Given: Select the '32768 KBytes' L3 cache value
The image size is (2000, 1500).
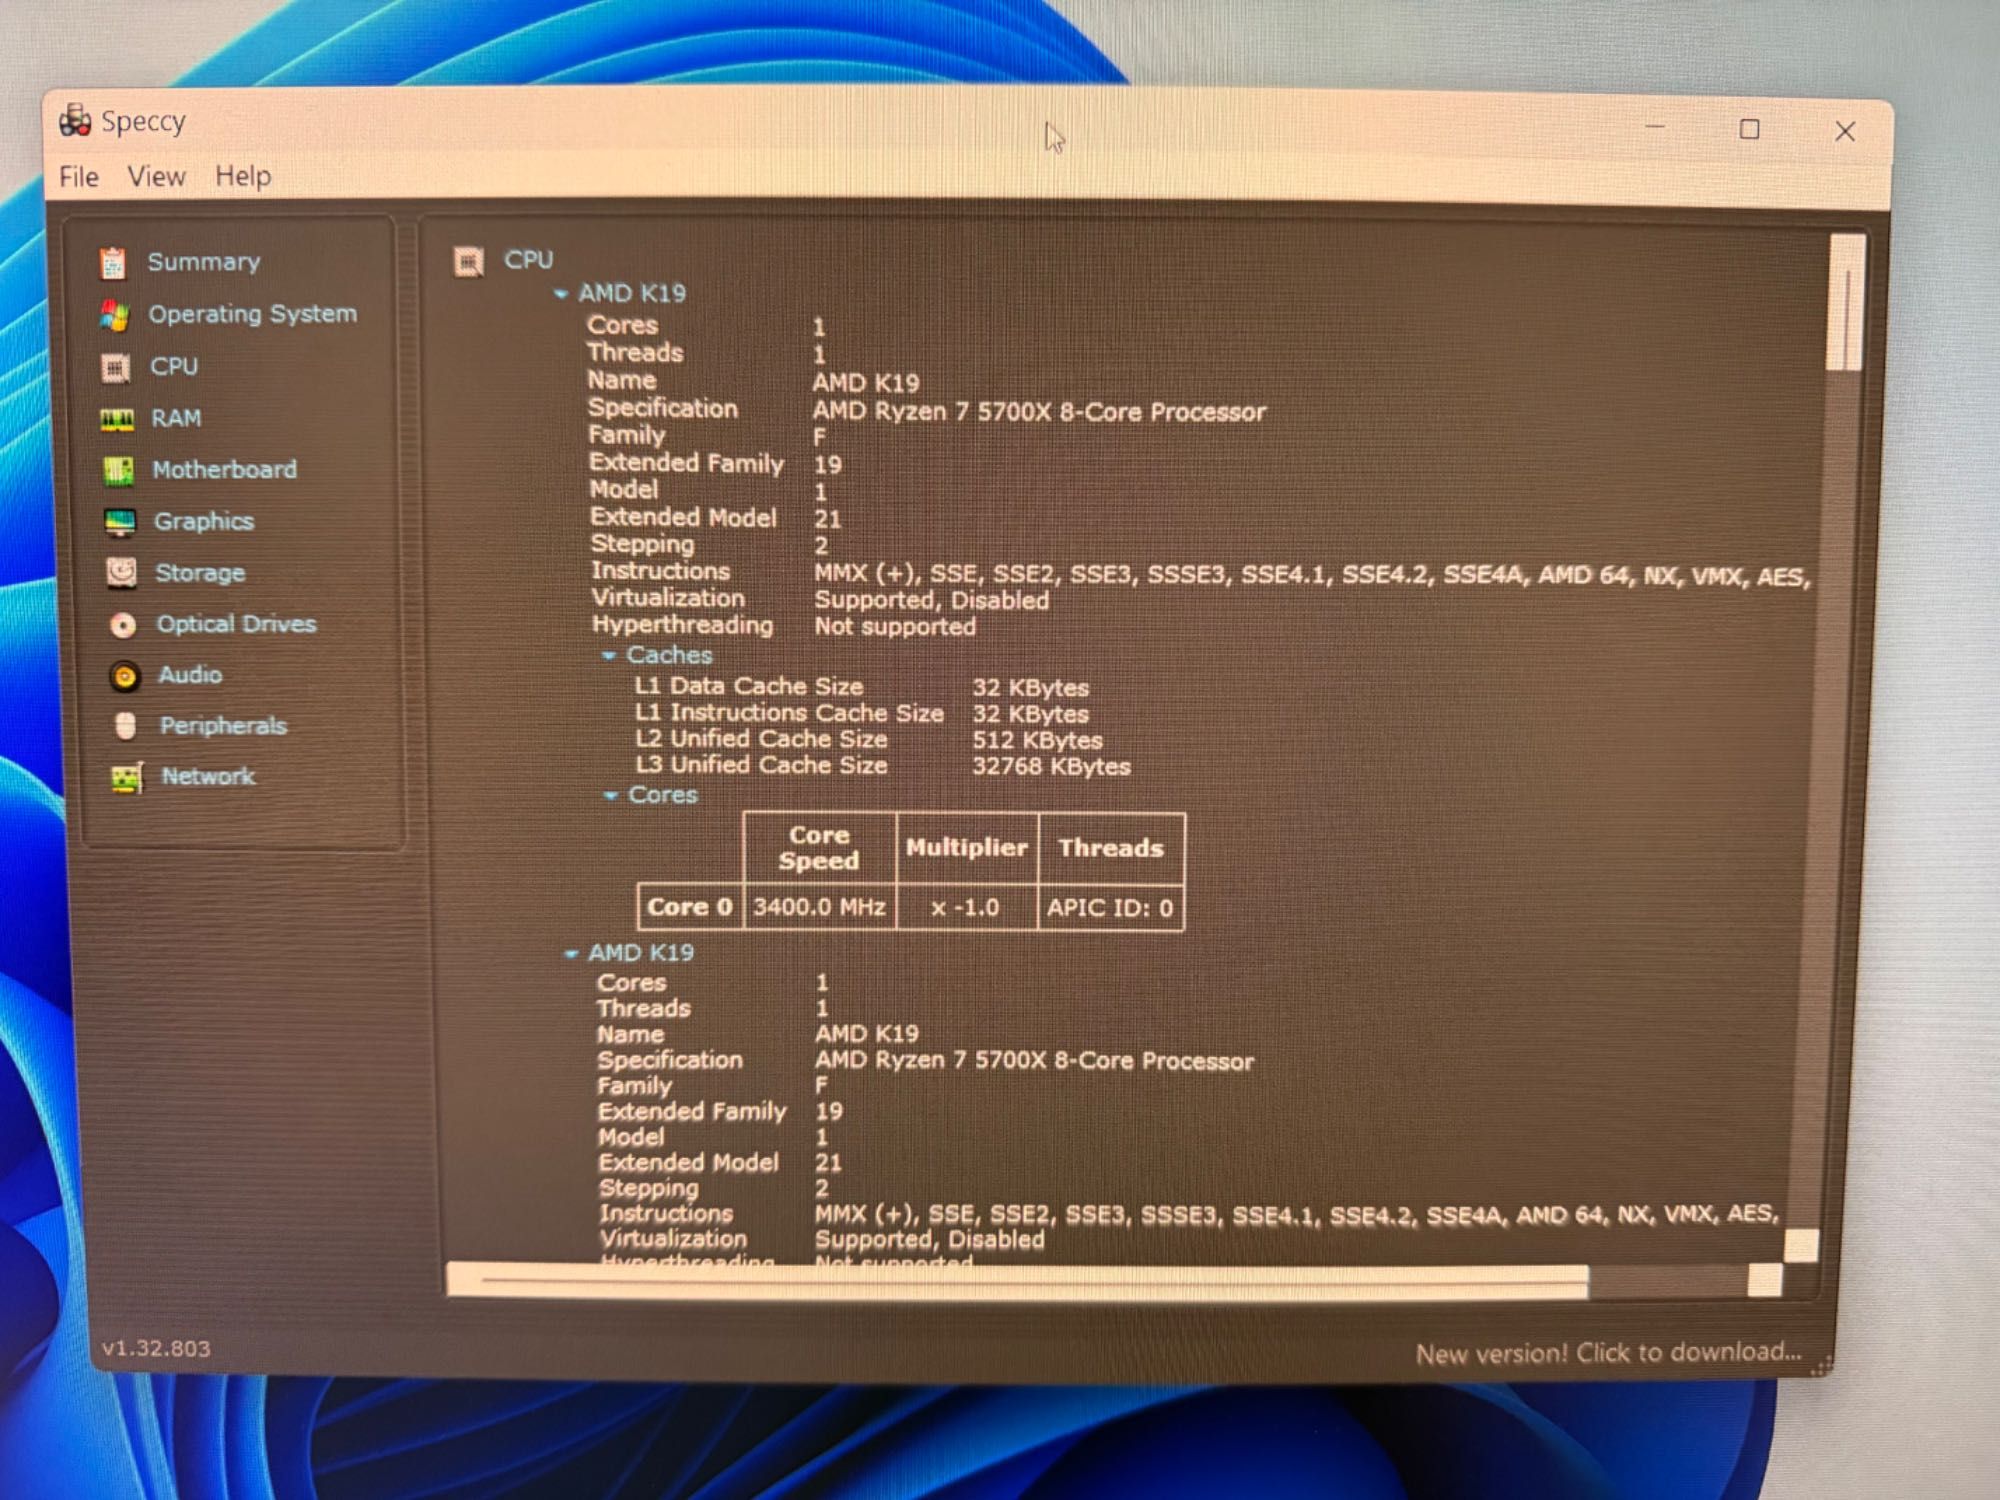Looking at the screenshot, I should pyautogui.click(x=1052, y=767).
